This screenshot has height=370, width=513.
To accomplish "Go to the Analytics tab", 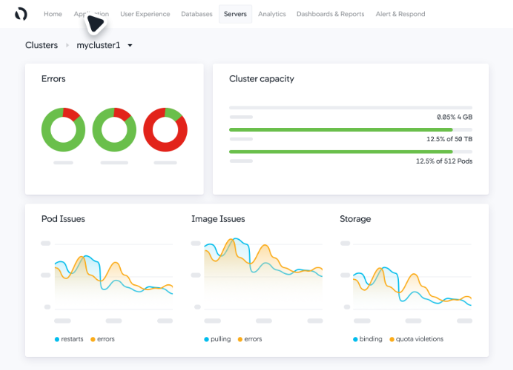I will (x=272, y=14).
